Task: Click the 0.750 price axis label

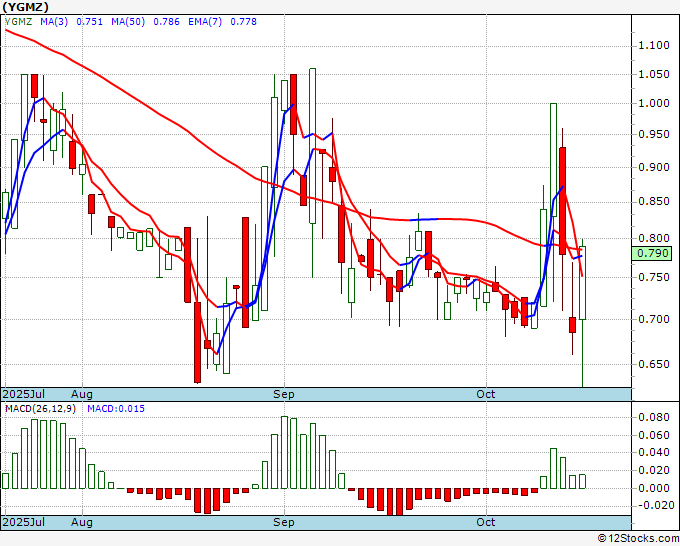Action: [654, 277]
